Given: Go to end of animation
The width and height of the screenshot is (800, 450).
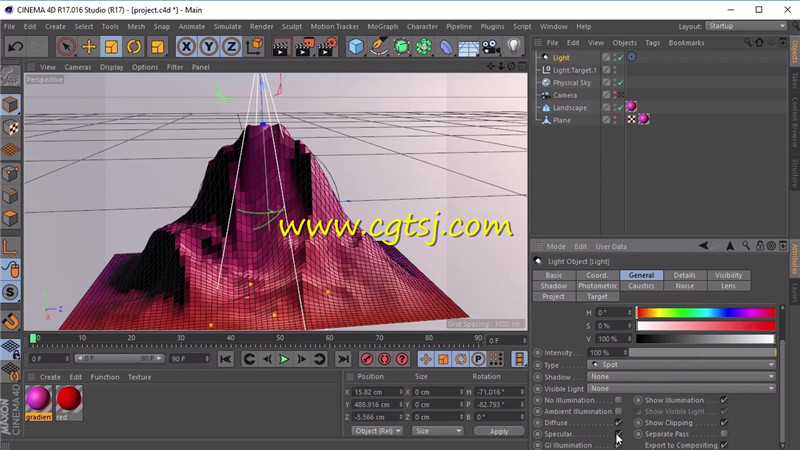Looking at the screenshot, I should 343,359.
